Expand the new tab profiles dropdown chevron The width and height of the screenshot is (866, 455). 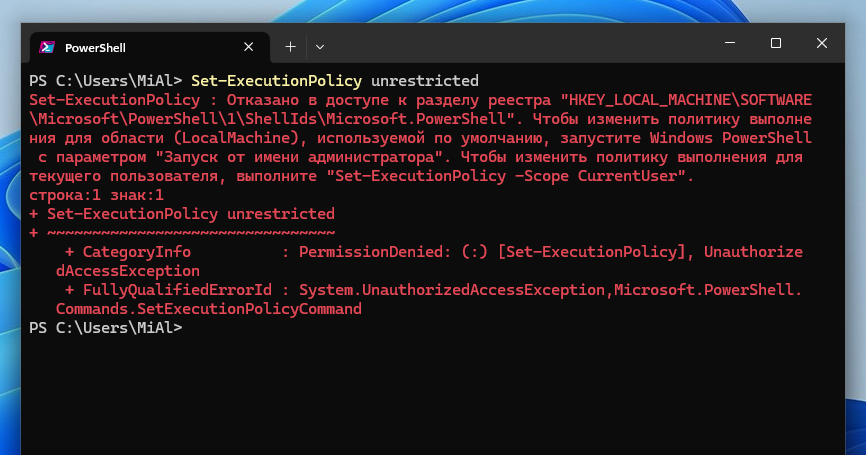[x=320, y=47]
